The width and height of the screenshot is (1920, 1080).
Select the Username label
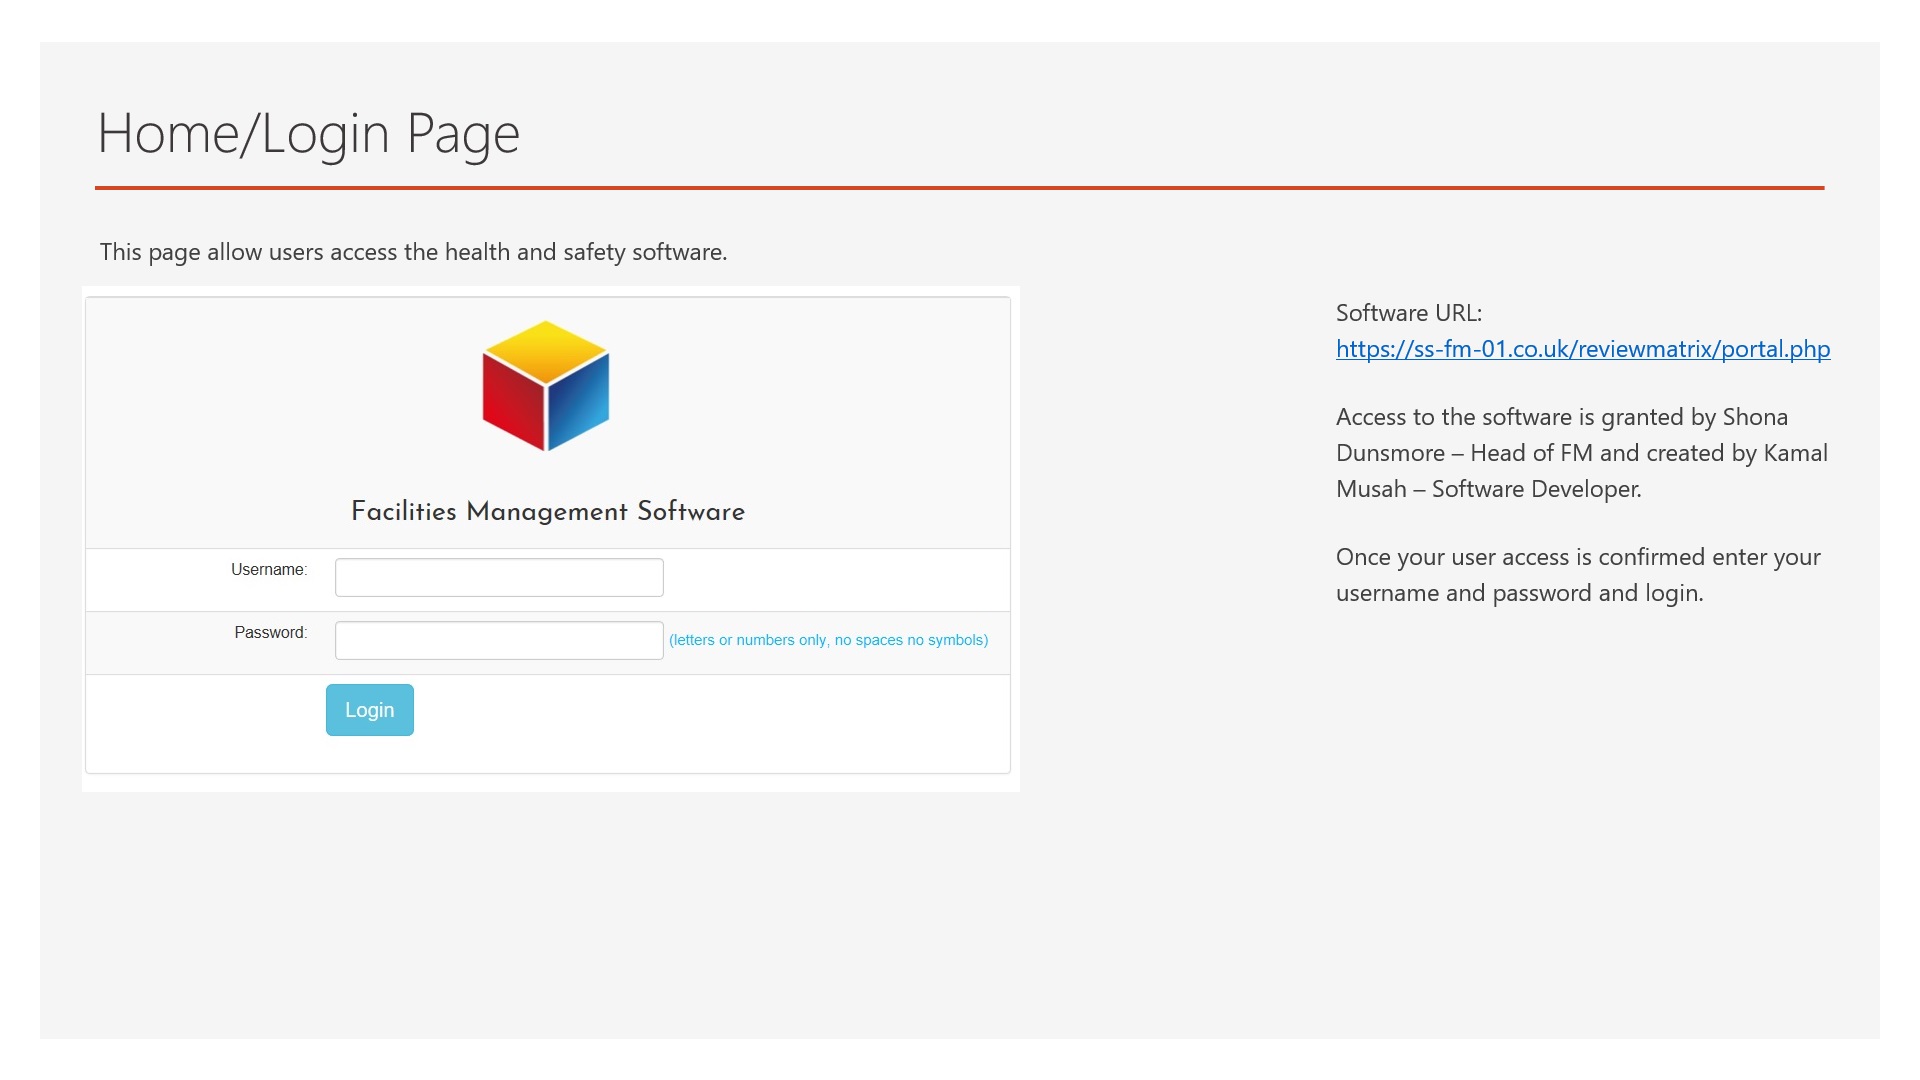[268, 569]
